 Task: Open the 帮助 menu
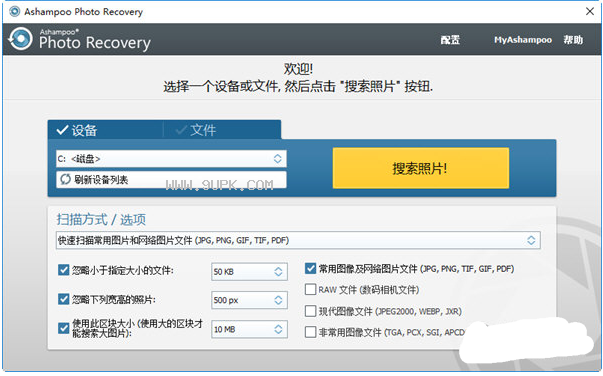point(573,40)
